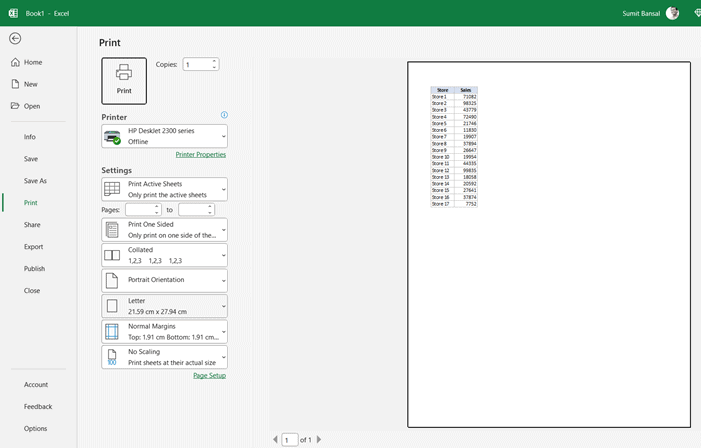This screenshot has width=701, height=448.
Task: Click the Pages start input field
Action: pos(139,210)
